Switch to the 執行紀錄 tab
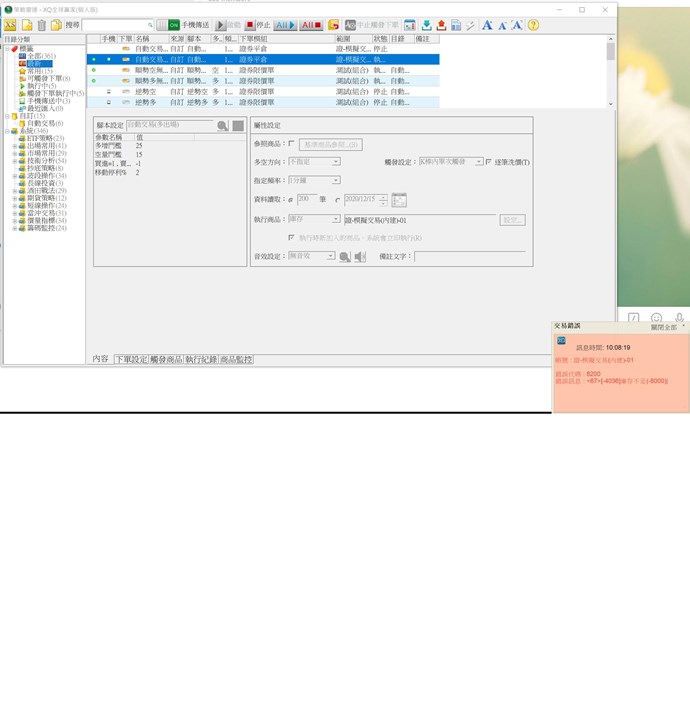 (200, 359)
